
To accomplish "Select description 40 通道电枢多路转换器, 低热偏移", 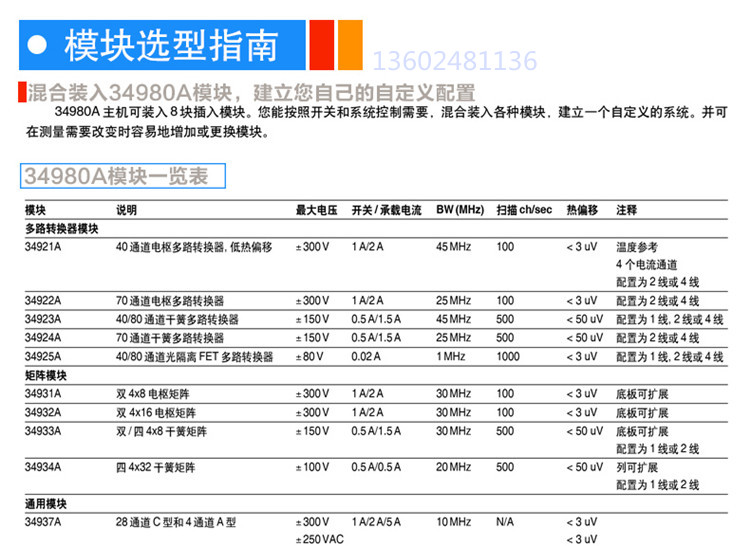I will 194,247.
